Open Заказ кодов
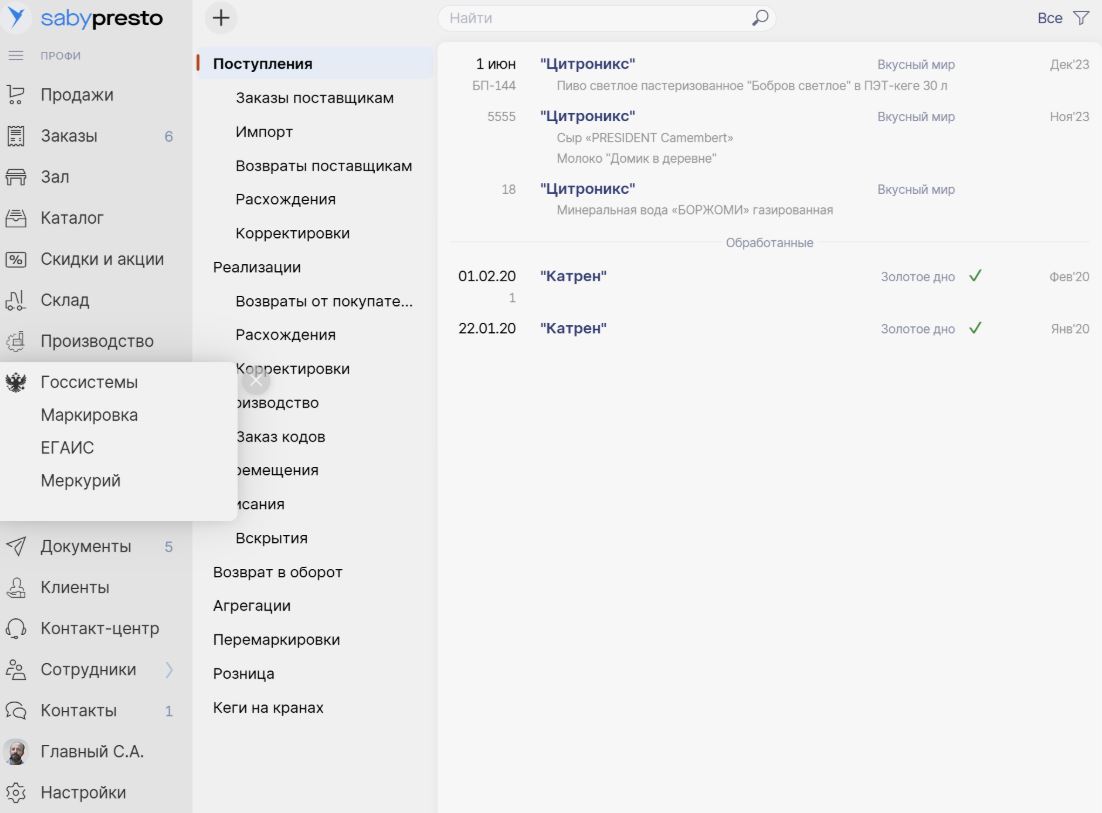Screen dimensions: 1102x813 (280, 436)
